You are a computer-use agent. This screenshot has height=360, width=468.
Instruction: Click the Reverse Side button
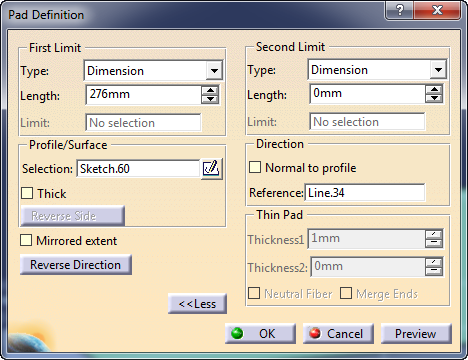pyautogui.click(x=73, y=216)
